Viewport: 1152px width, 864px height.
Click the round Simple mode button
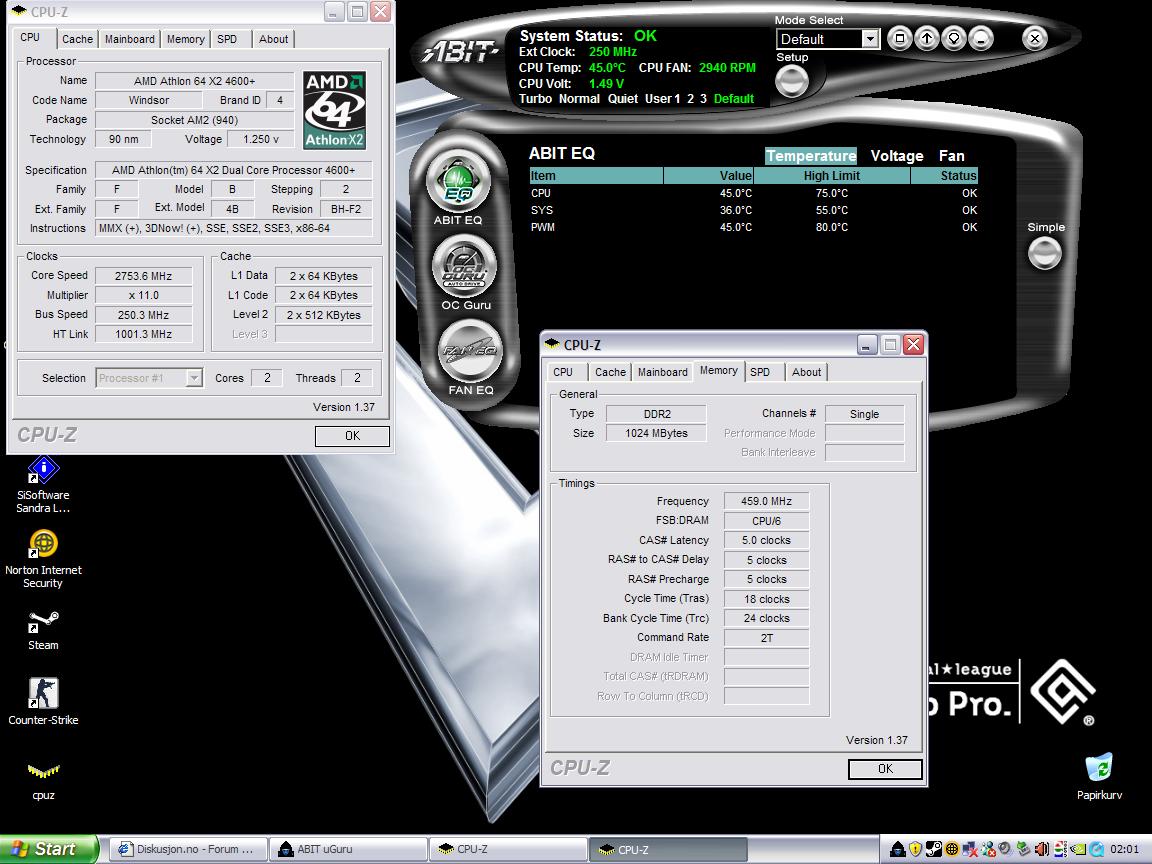click(x=1044, y=253)
